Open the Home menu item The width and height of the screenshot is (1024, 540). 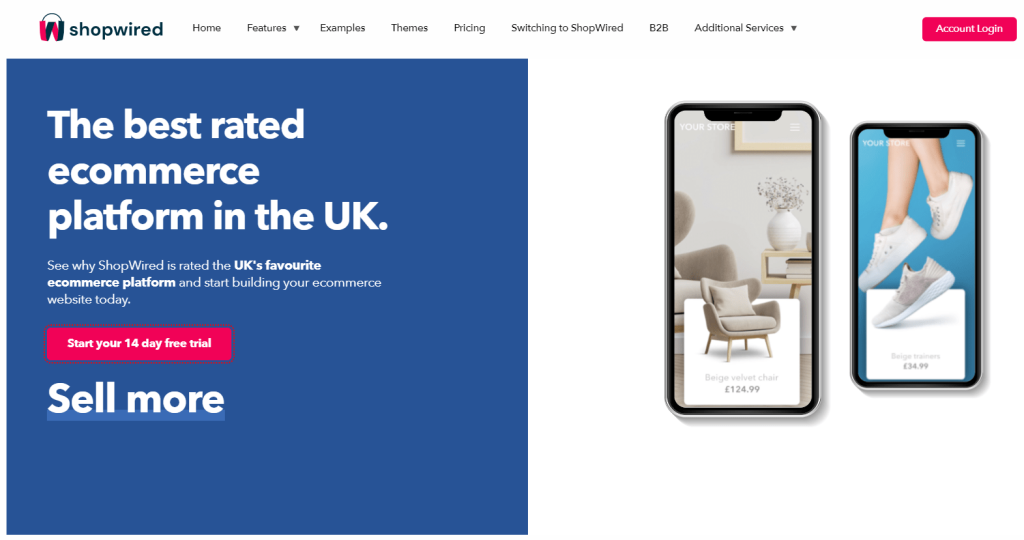pyautogui.click(x=206, y=27)
